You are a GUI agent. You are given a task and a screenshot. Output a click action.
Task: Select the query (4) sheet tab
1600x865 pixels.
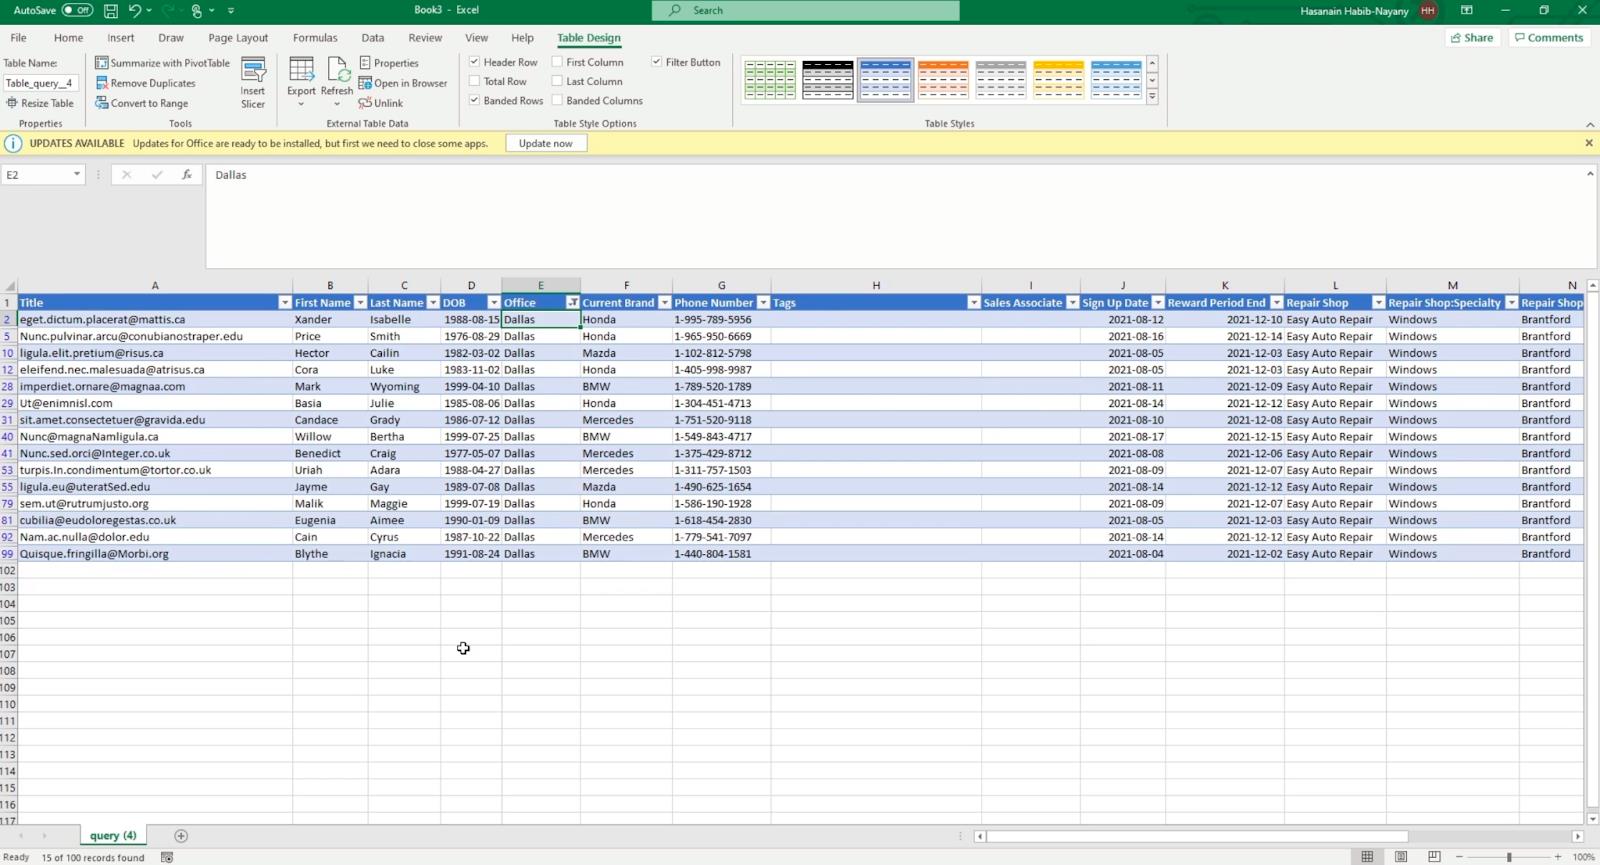click(x=113, y=836)
